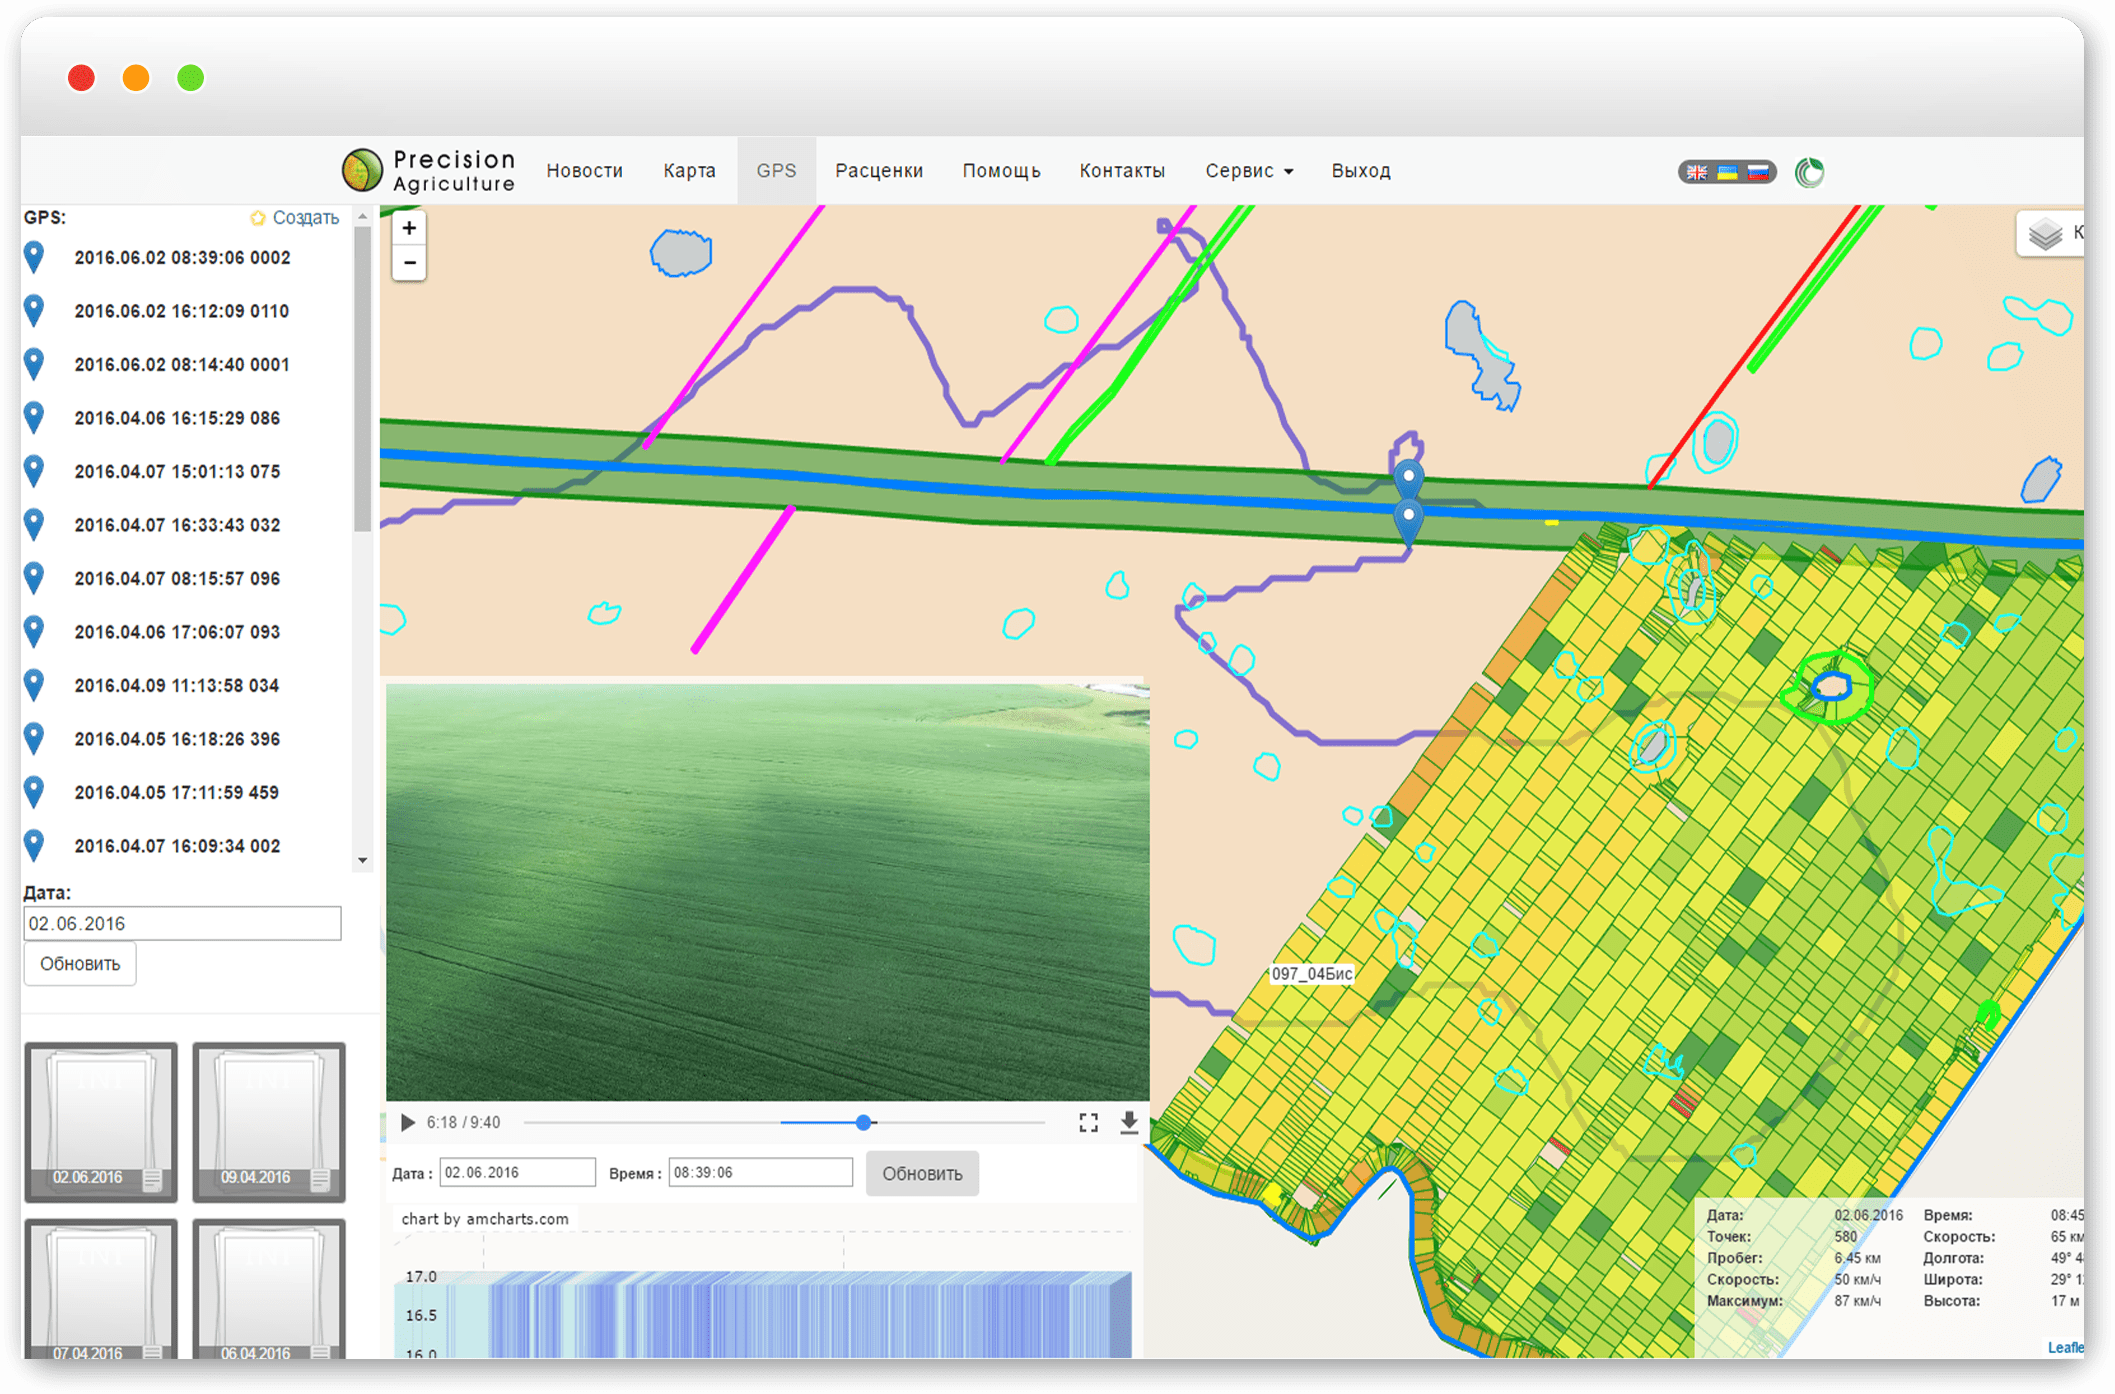
Task: Click the 097_04Бис field label
Action: click(x=1311, y=973)
